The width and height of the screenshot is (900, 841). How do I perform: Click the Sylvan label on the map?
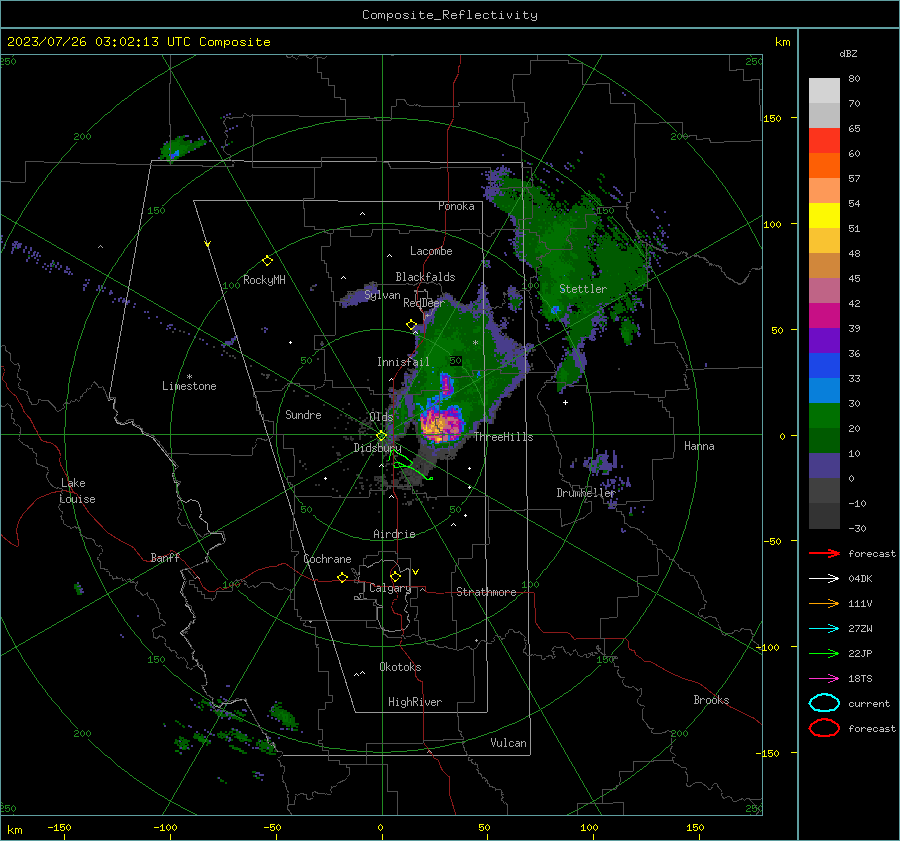pos(382,295)
